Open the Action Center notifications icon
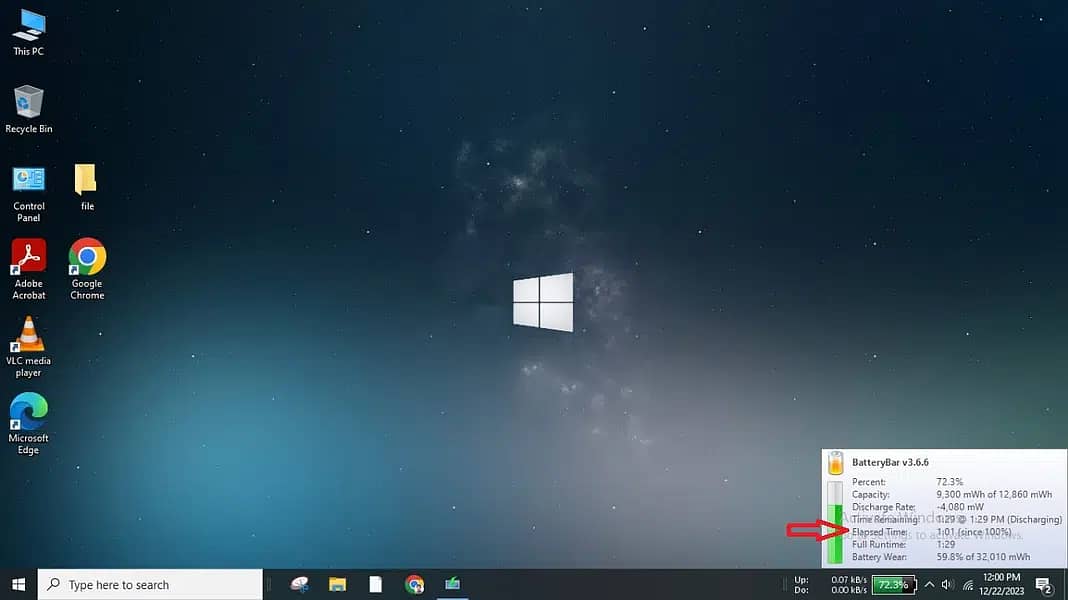The height and width of the screenshot is (600, 1068). click(x=1043, y=584)
